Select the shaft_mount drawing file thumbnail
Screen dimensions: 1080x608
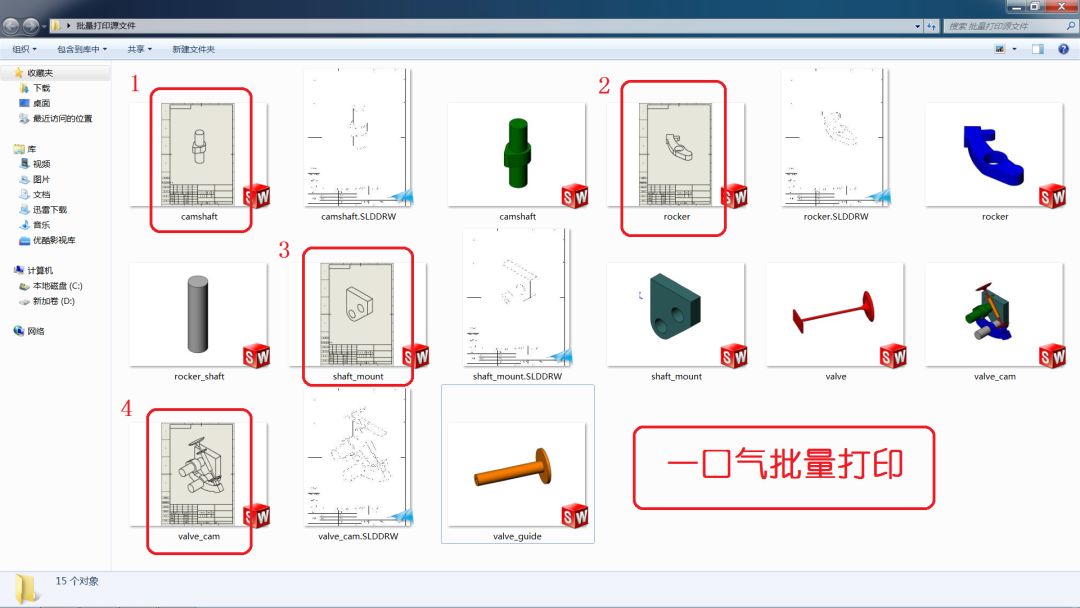point(358,315)
